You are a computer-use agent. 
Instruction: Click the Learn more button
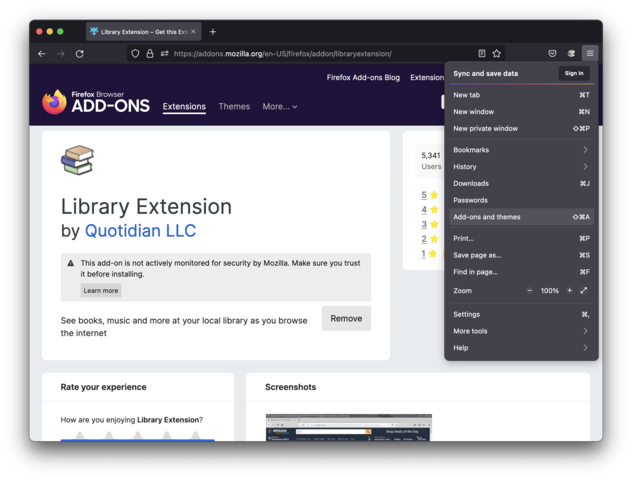101,291
